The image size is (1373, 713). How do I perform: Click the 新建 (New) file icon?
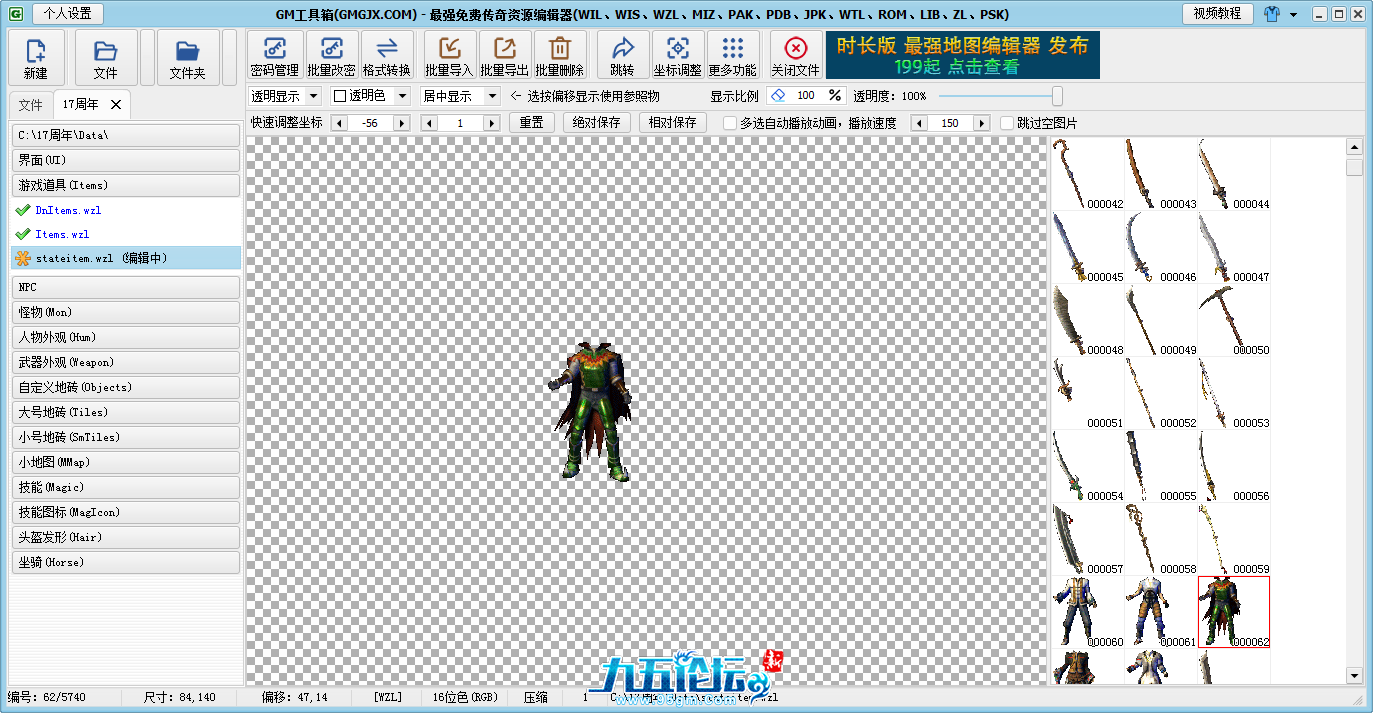pos(36,58)
